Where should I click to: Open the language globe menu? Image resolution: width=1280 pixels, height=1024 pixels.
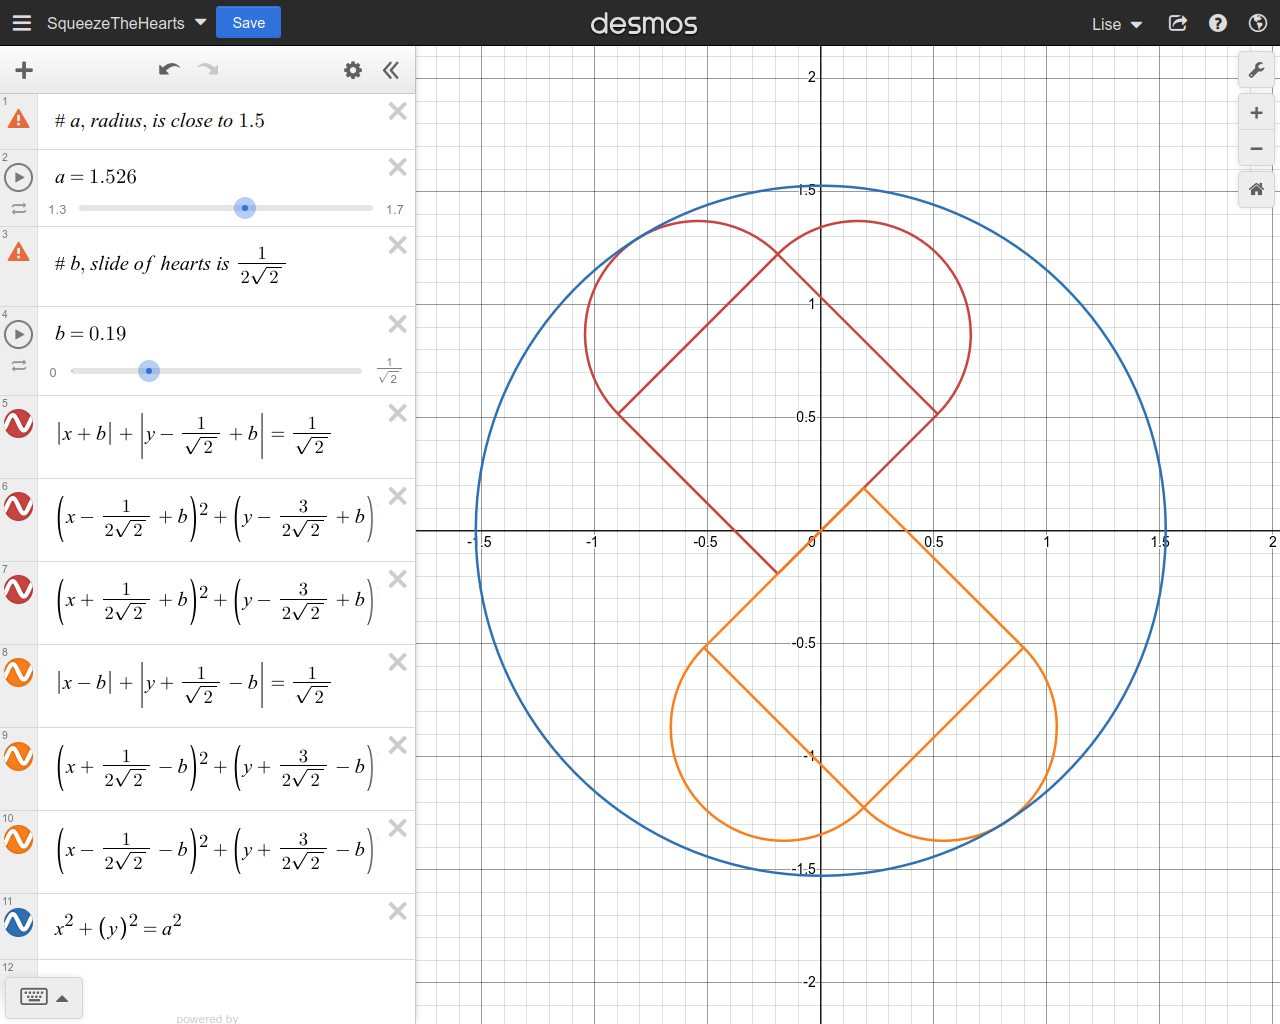tap(1258, 23)
